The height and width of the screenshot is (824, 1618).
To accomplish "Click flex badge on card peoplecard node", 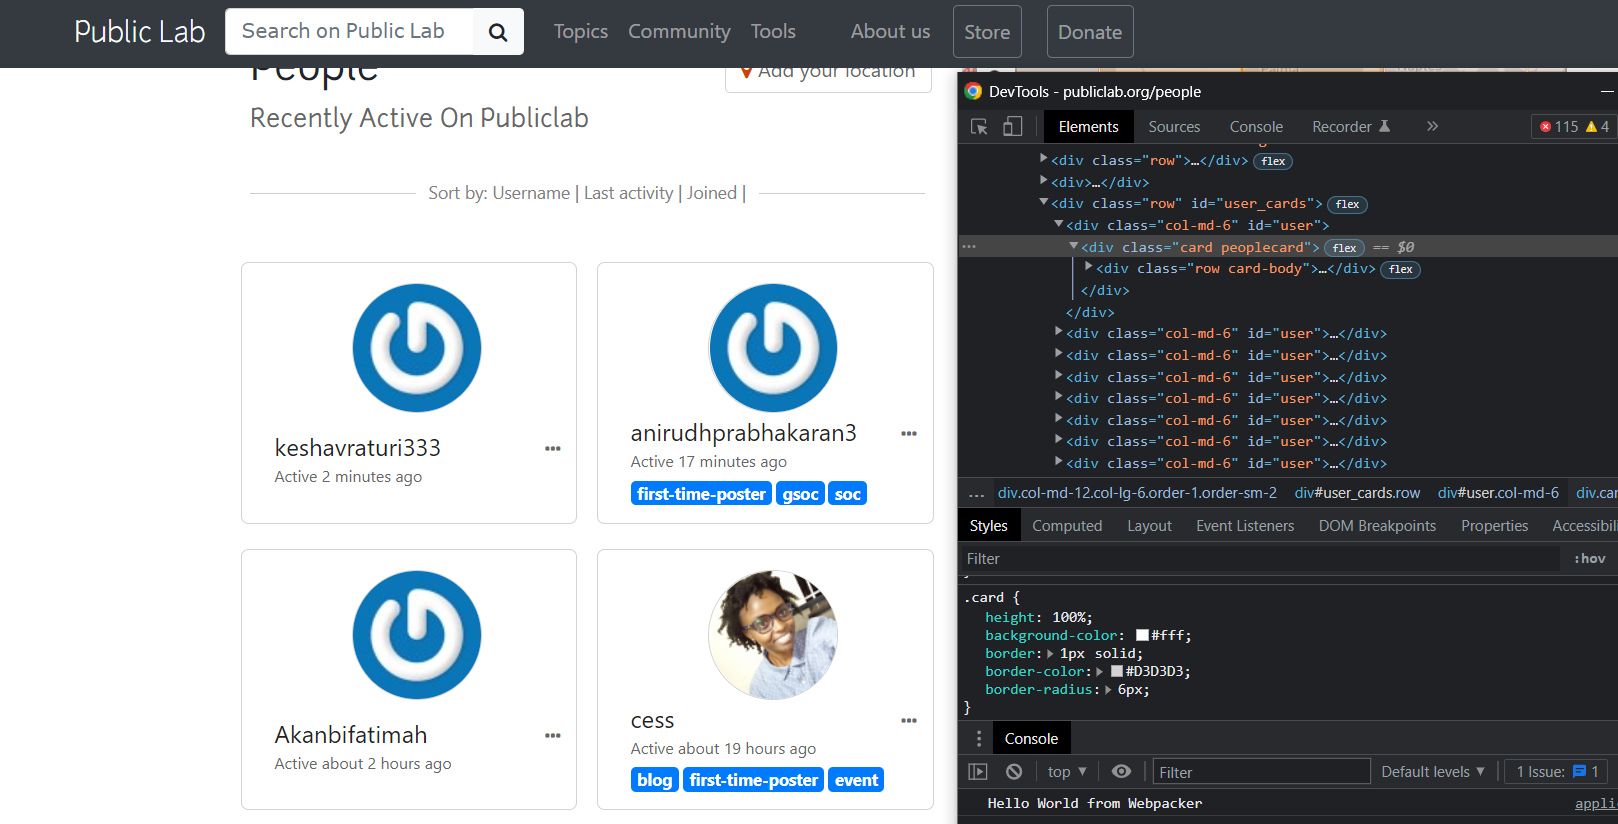I will pos(1345,248).
